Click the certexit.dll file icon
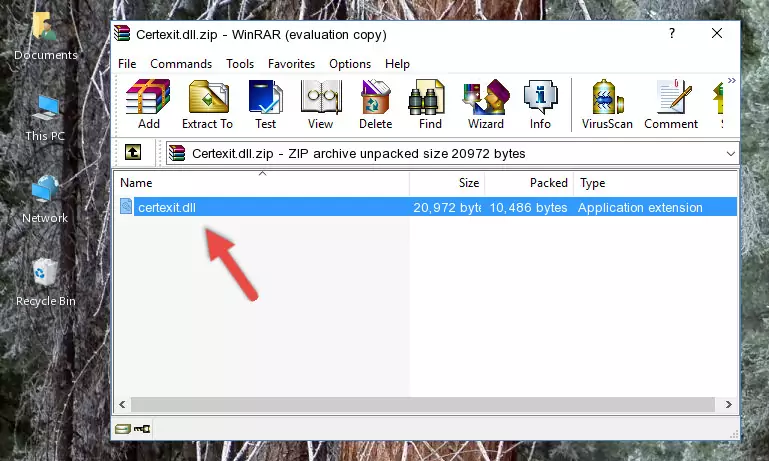This screenshot has width=769, height=461. coord(126,206)
